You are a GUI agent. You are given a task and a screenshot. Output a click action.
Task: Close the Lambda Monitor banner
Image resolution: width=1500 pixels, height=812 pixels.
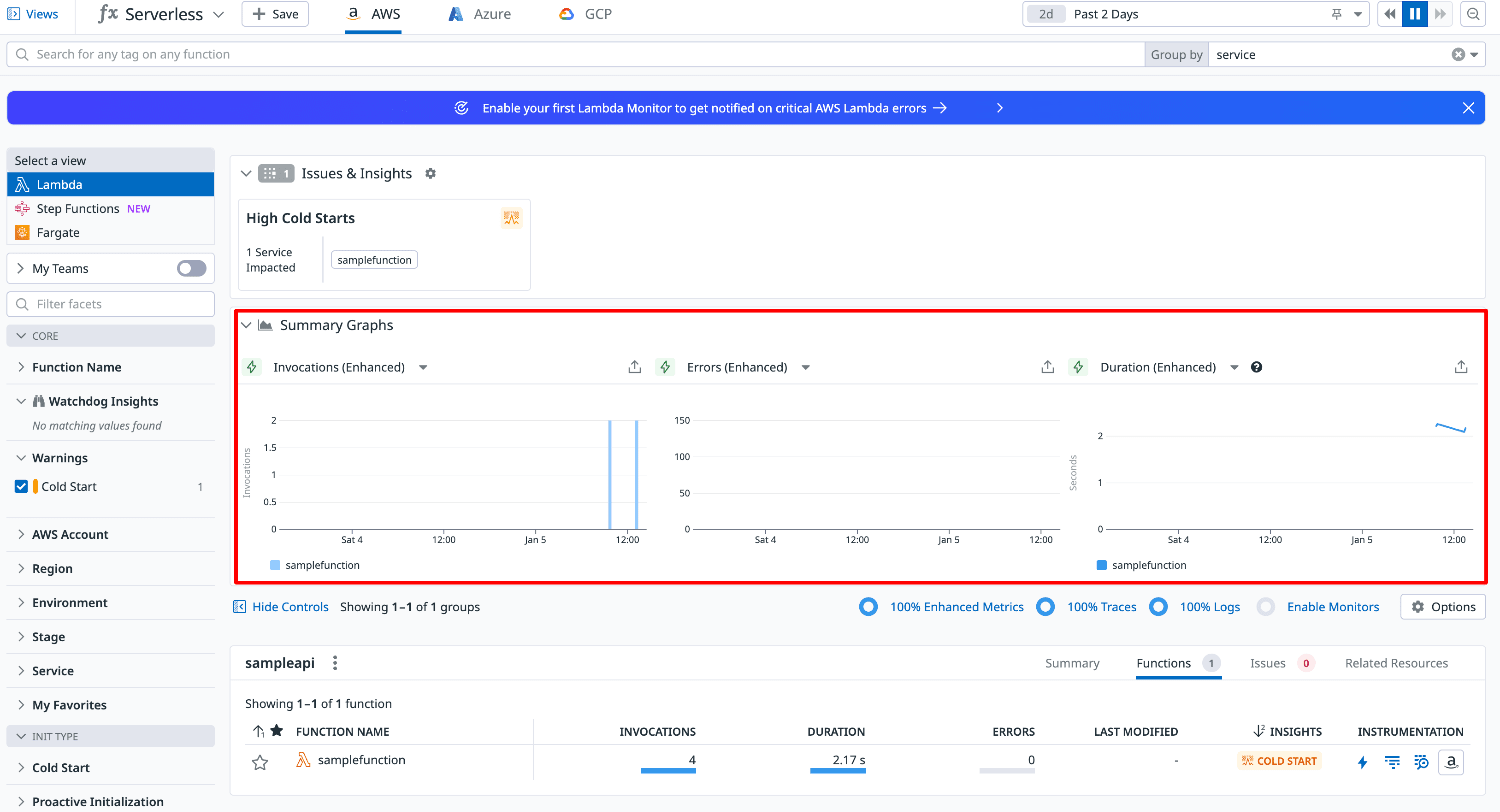tap(1468, 108)
